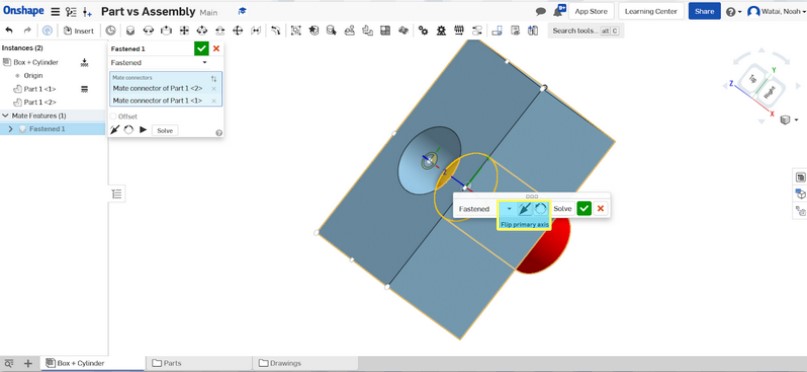
Task: Select the Slider mate tool
Action: coord(166,30)
